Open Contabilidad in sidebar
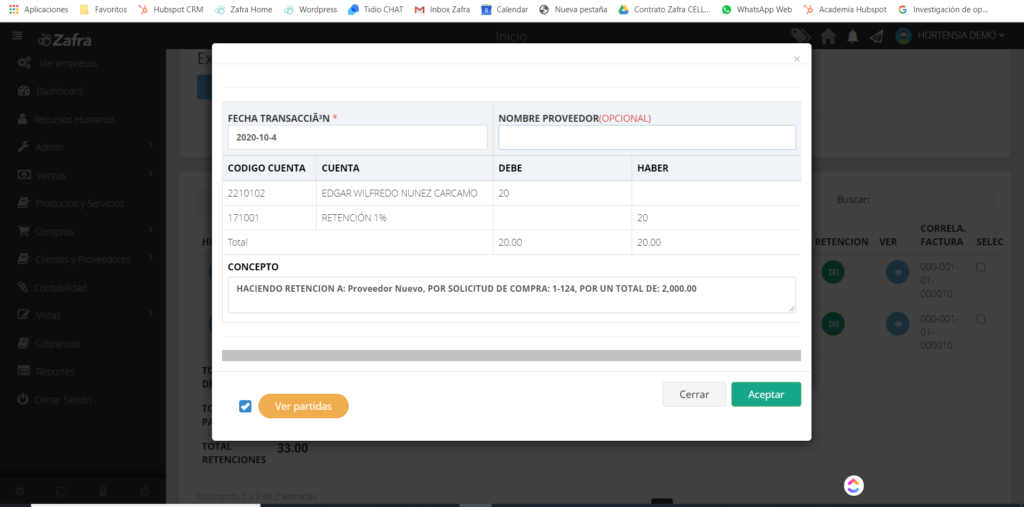This screenshot has width=1024, height=507. pyautogui.click(x=52, y=287)
